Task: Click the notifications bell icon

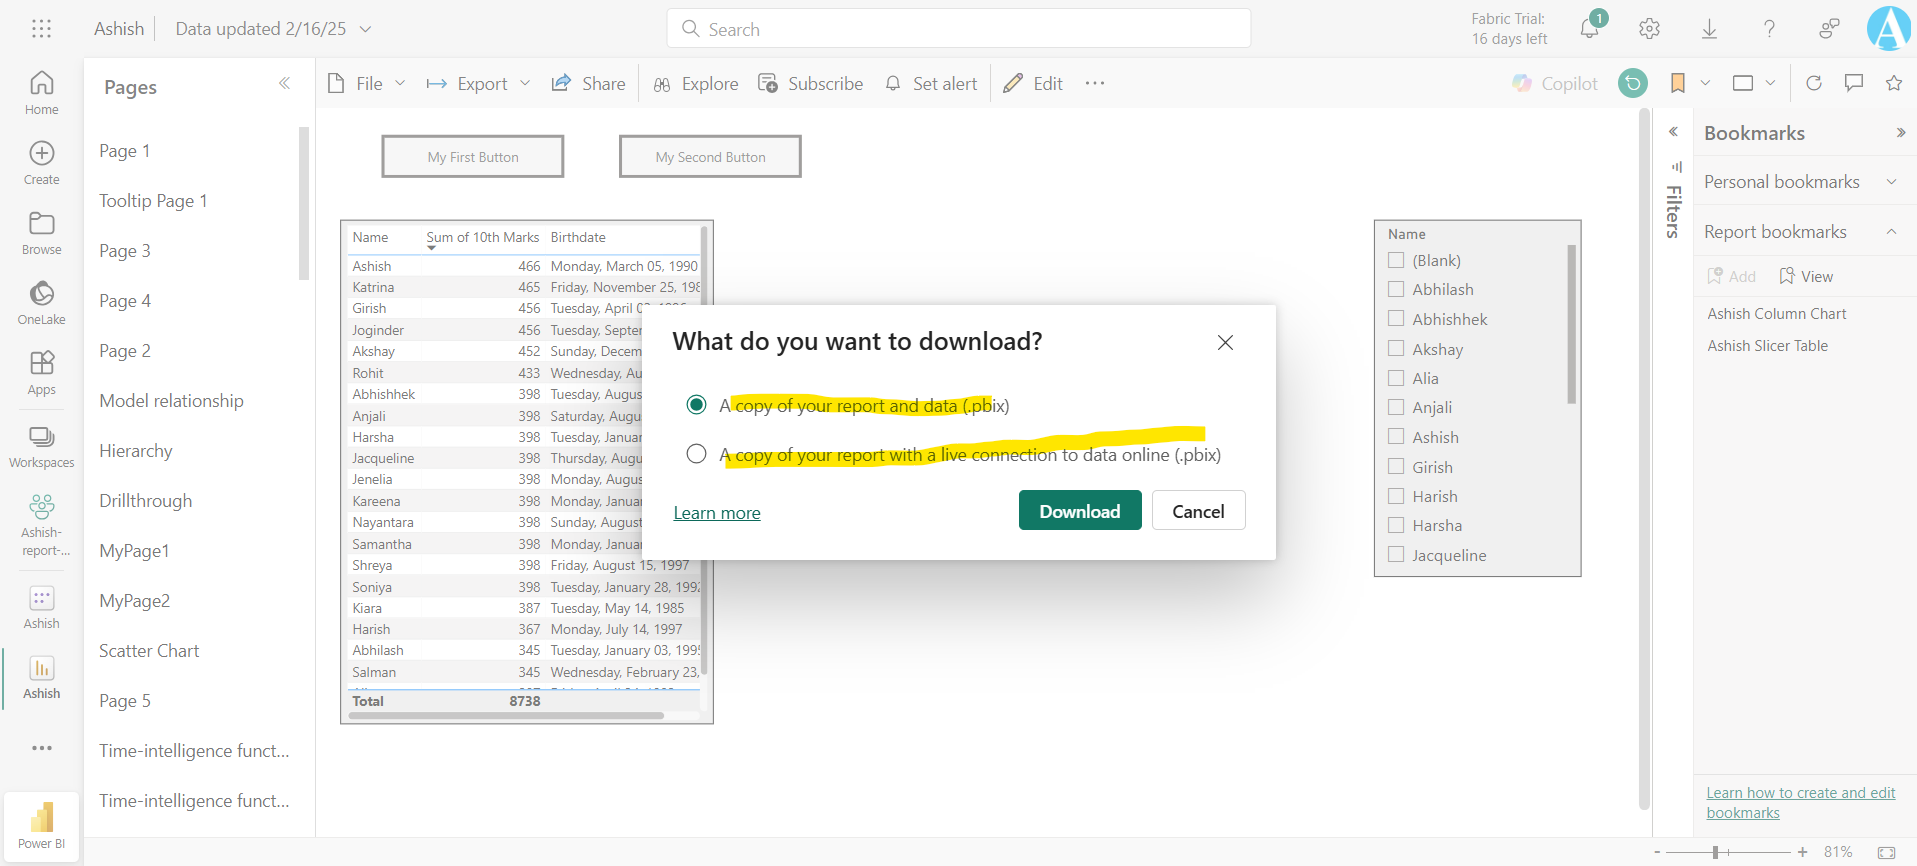Action: tap(1589, 29)
